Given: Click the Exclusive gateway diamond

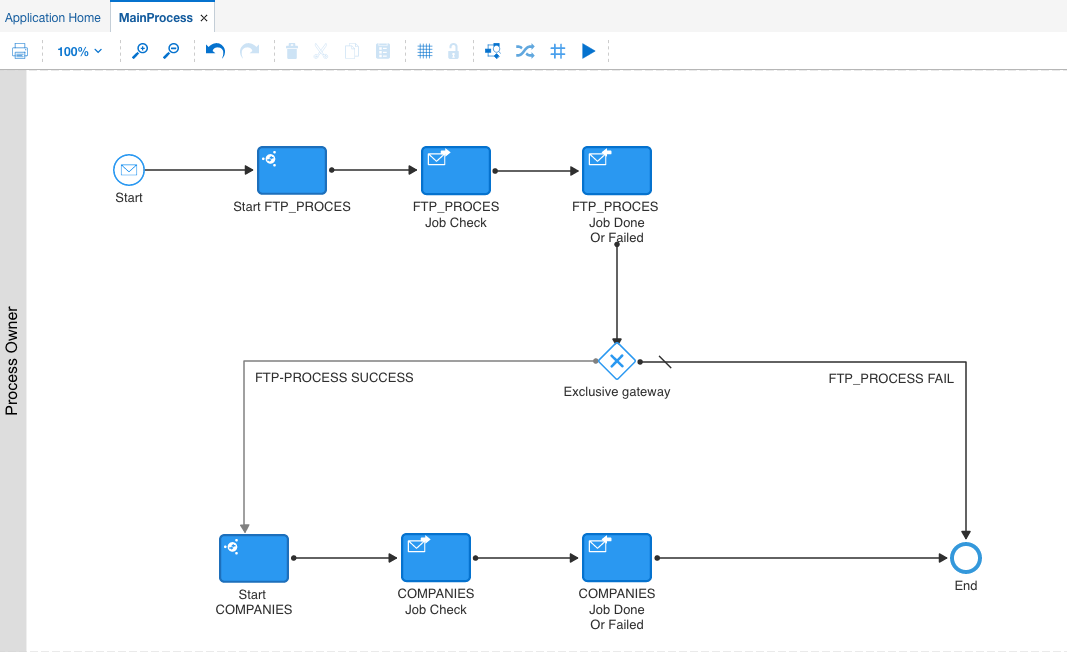Looking at the screenshot, I should (x=617, y=361).
